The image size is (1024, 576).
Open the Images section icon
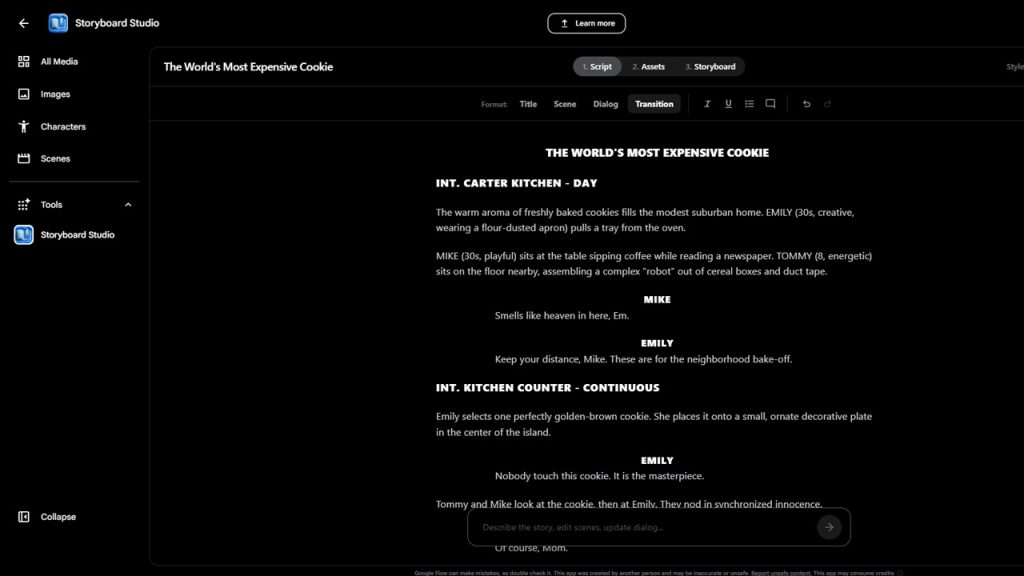(x=24, y=94)
